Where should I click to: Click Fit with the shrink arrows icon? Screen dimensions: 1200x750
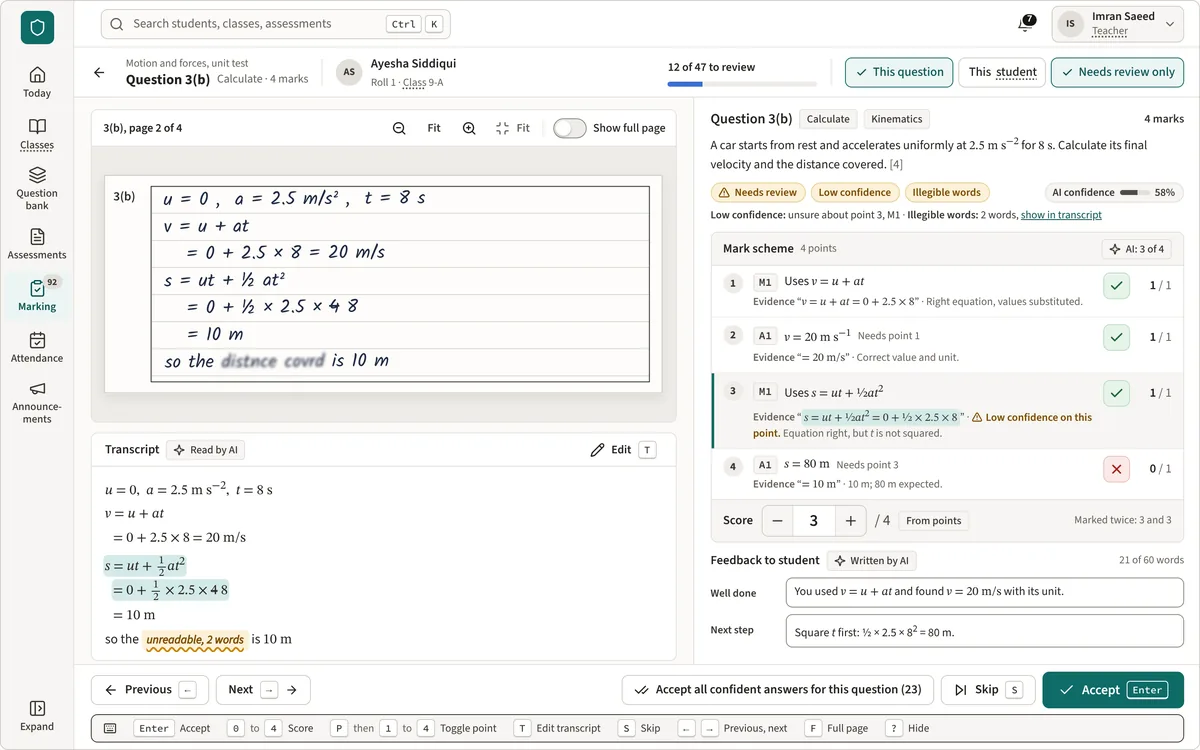click(513, 128)
